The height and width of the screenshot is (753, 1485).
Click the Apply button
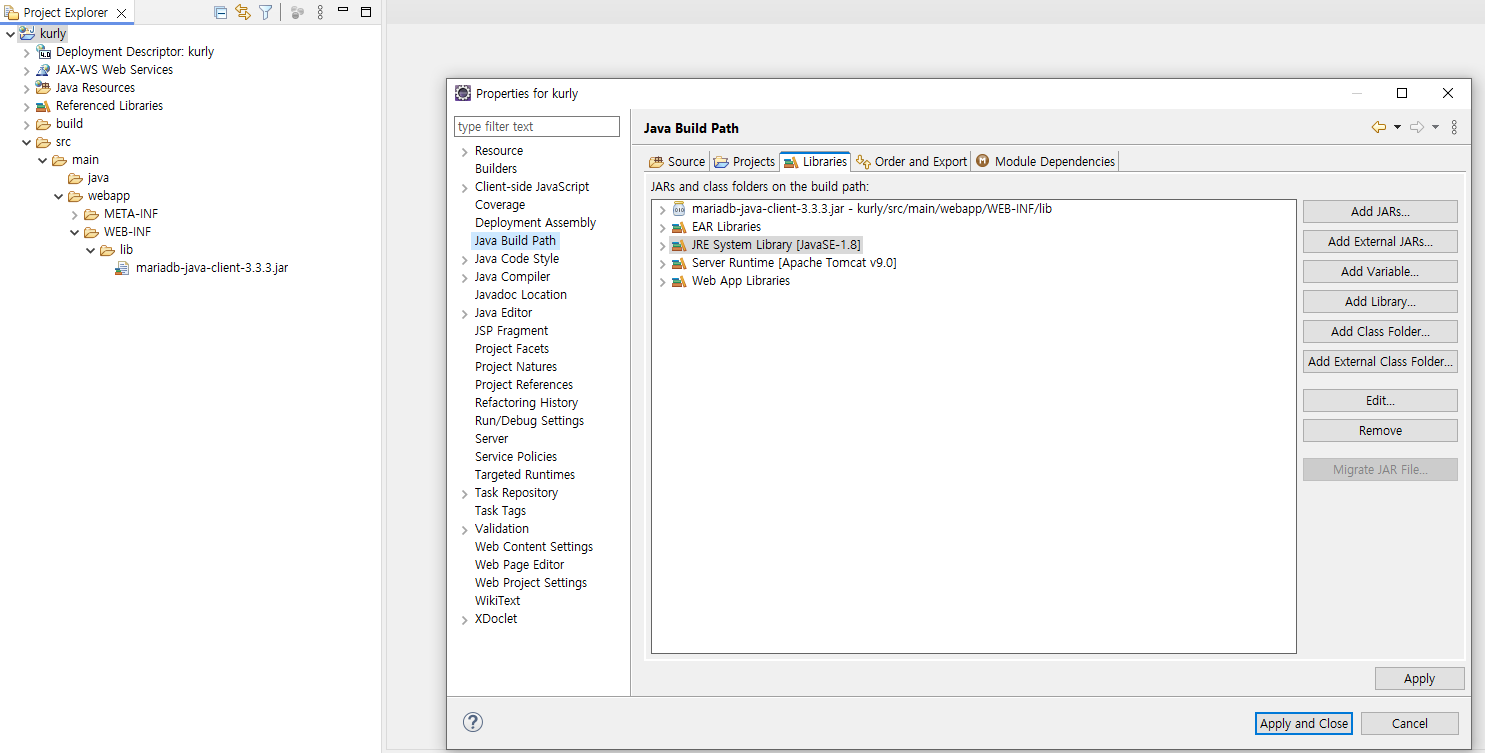point(1419,678)
